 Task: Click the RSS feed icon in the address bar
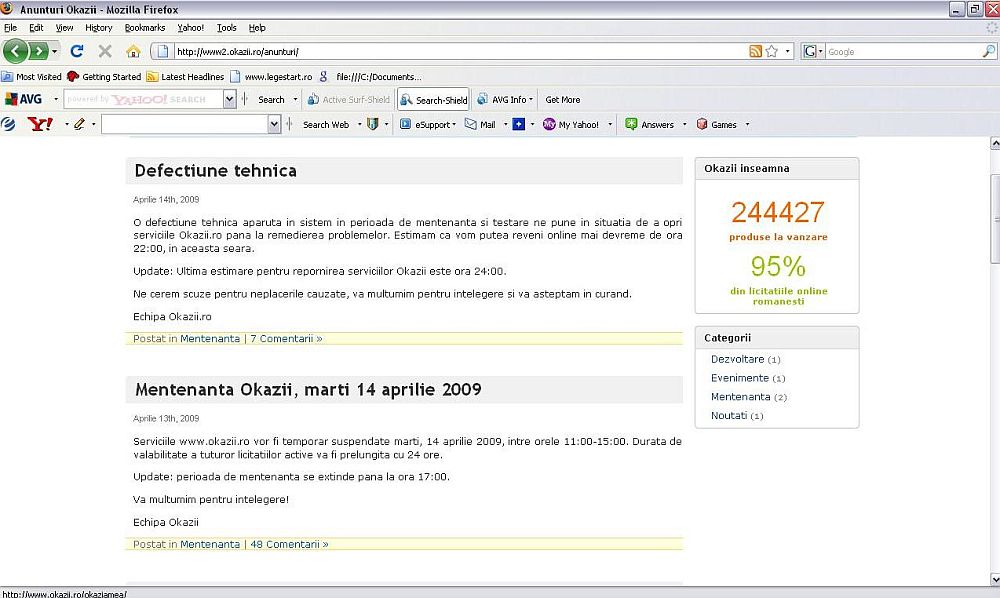click(x=756, y=51)
